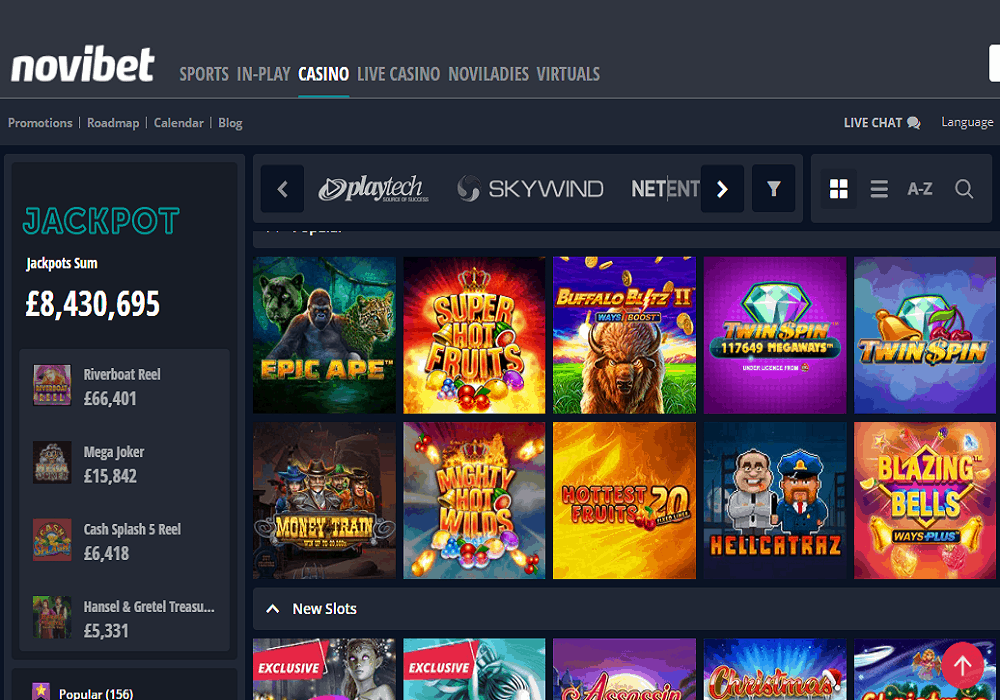This screenshot has width=1000, height=700.
Task: Click the Riverboat Reel jackpot icon
Action: 52,385
